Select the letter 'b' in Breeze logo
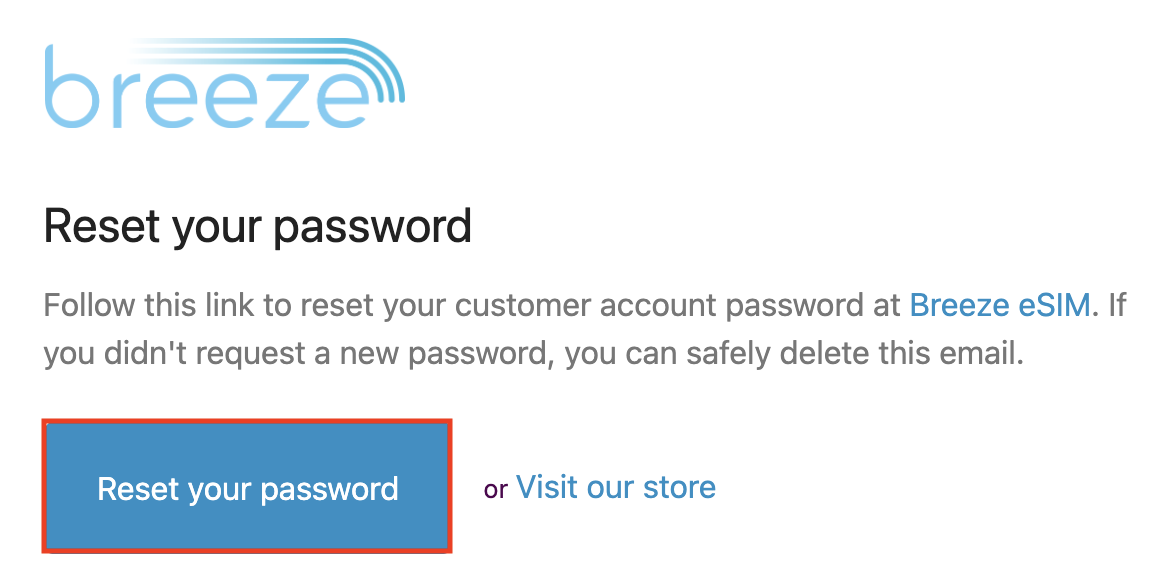The height and width of the screenshot is (586, 1158). click(70, 86)
